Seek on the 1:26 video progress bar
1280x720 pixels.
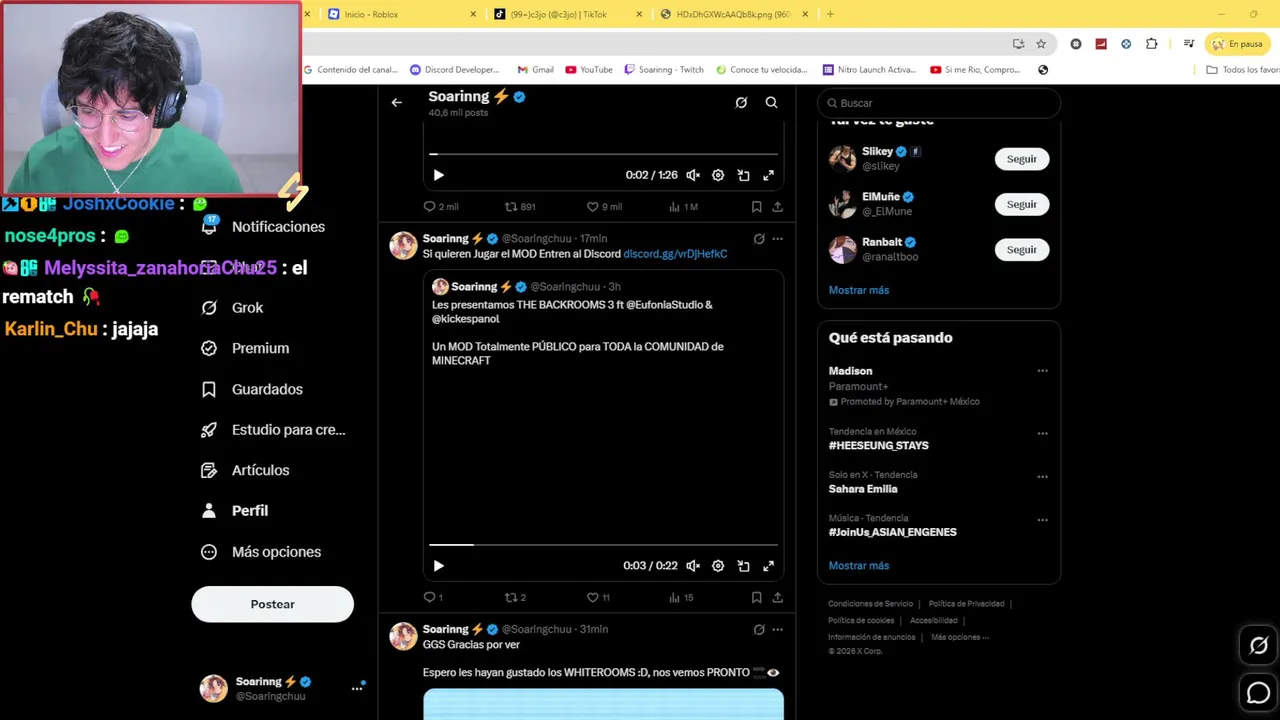tap(603, 154)
